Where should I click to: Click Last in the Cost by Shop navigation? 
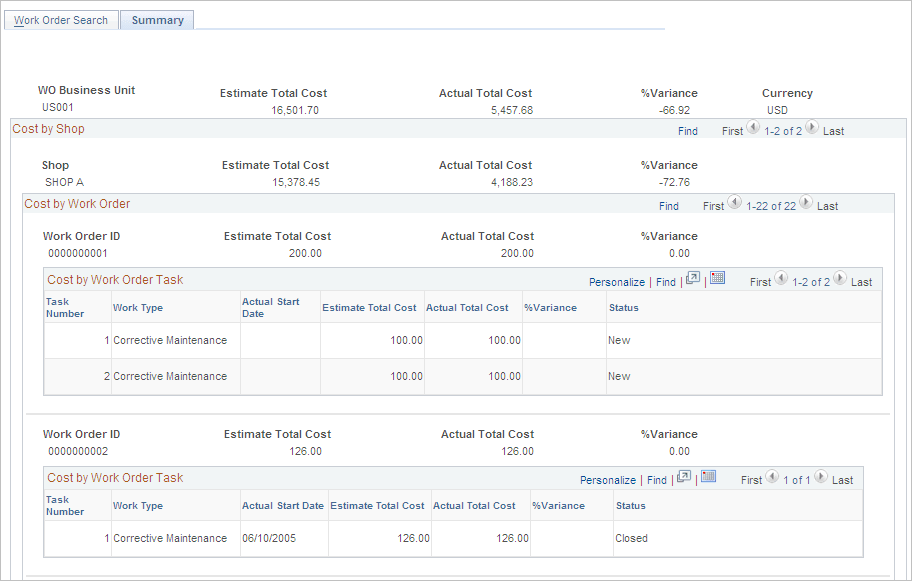pyautogui.click(x=832, y=130)
